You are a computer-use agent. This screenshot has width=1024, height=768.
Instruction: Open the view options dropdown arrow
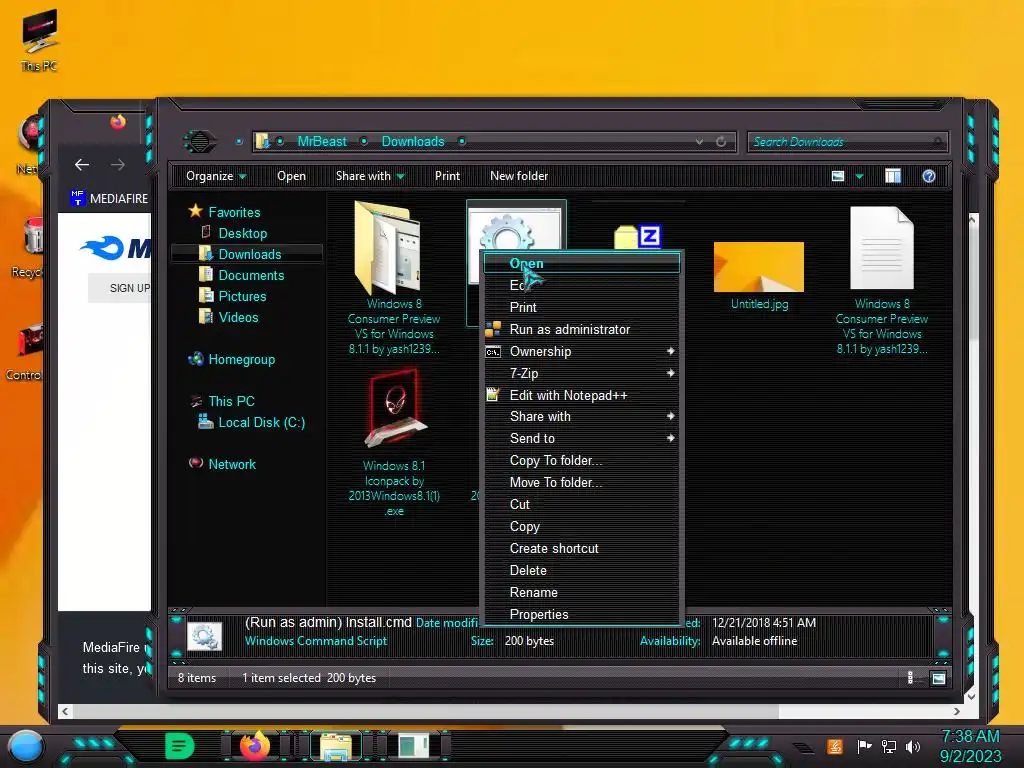point(859,176)
